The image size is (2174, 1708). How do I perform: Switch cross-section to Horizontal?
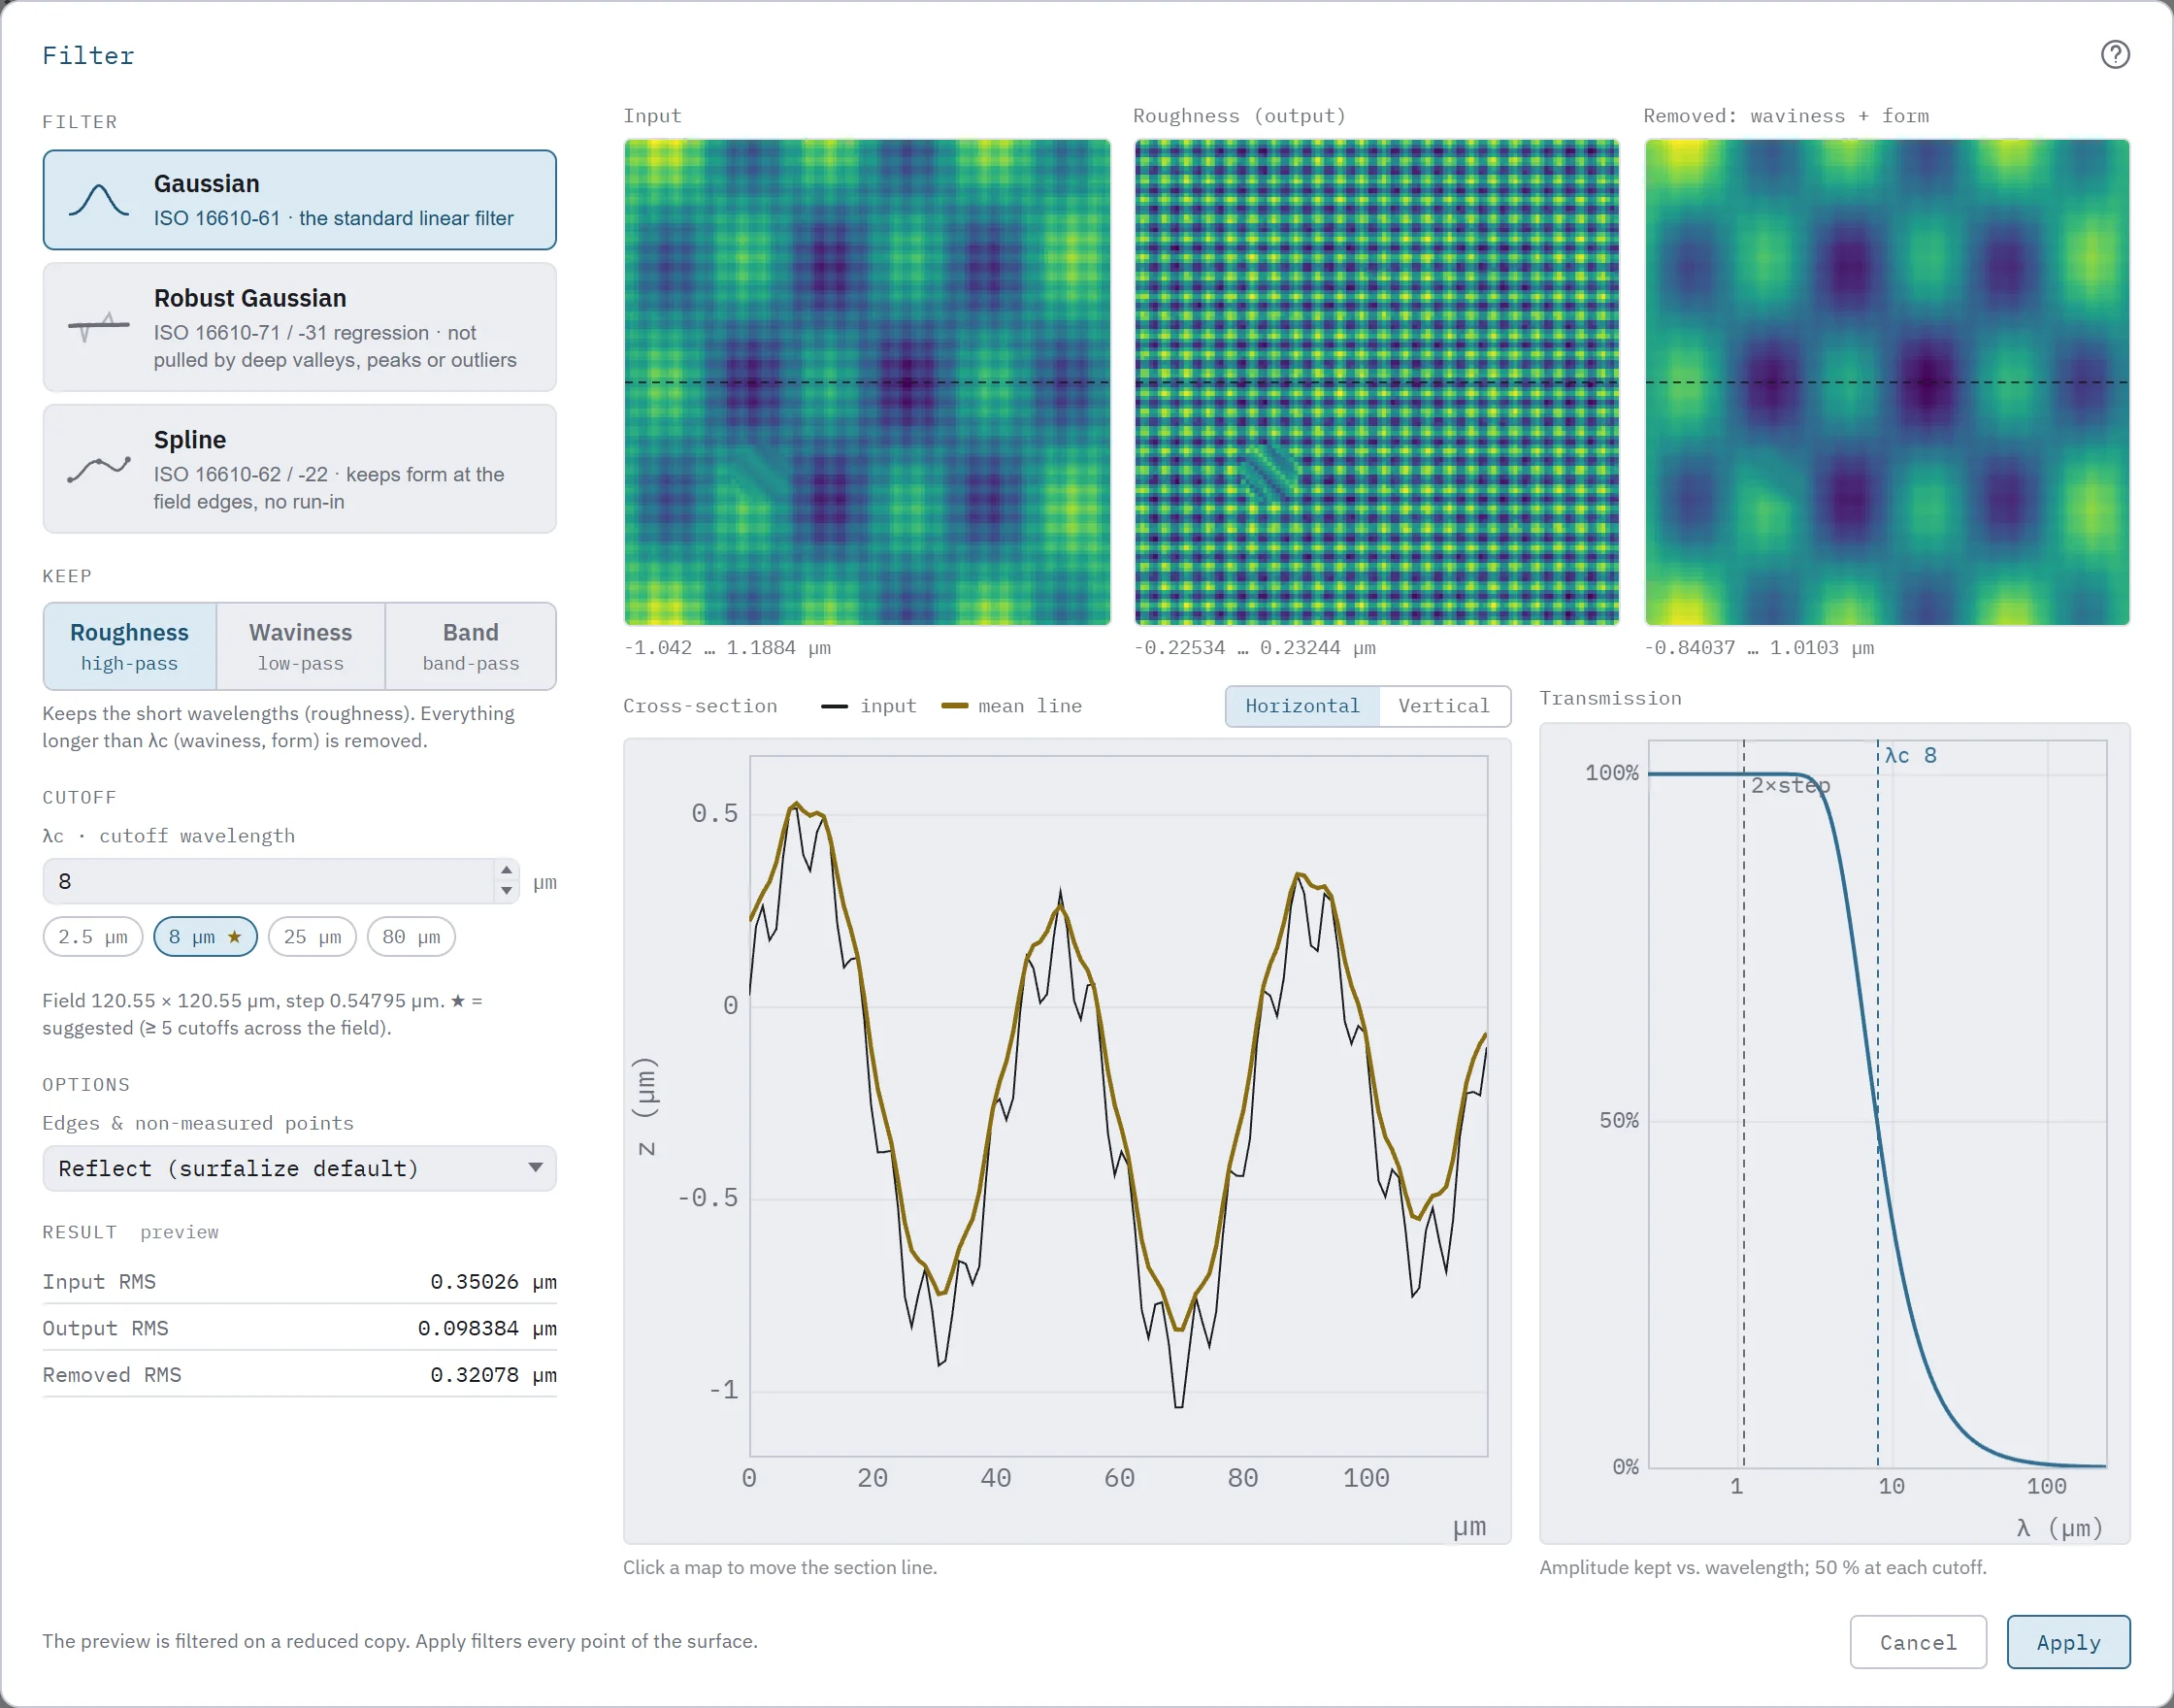(1302, 706)
